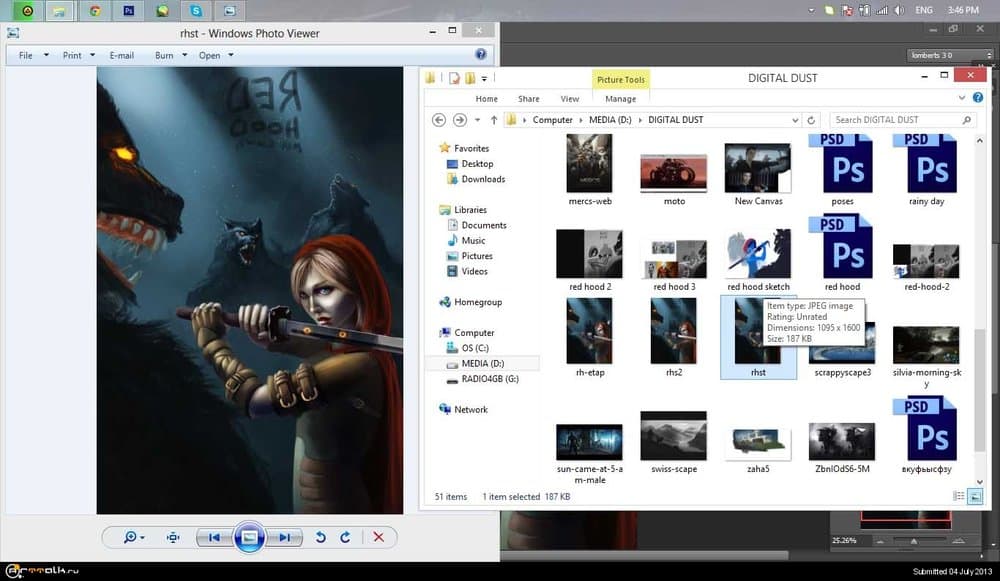The image size is (1000, 581).
Task: Delete the photo with the red X
Action: (379, 538)
